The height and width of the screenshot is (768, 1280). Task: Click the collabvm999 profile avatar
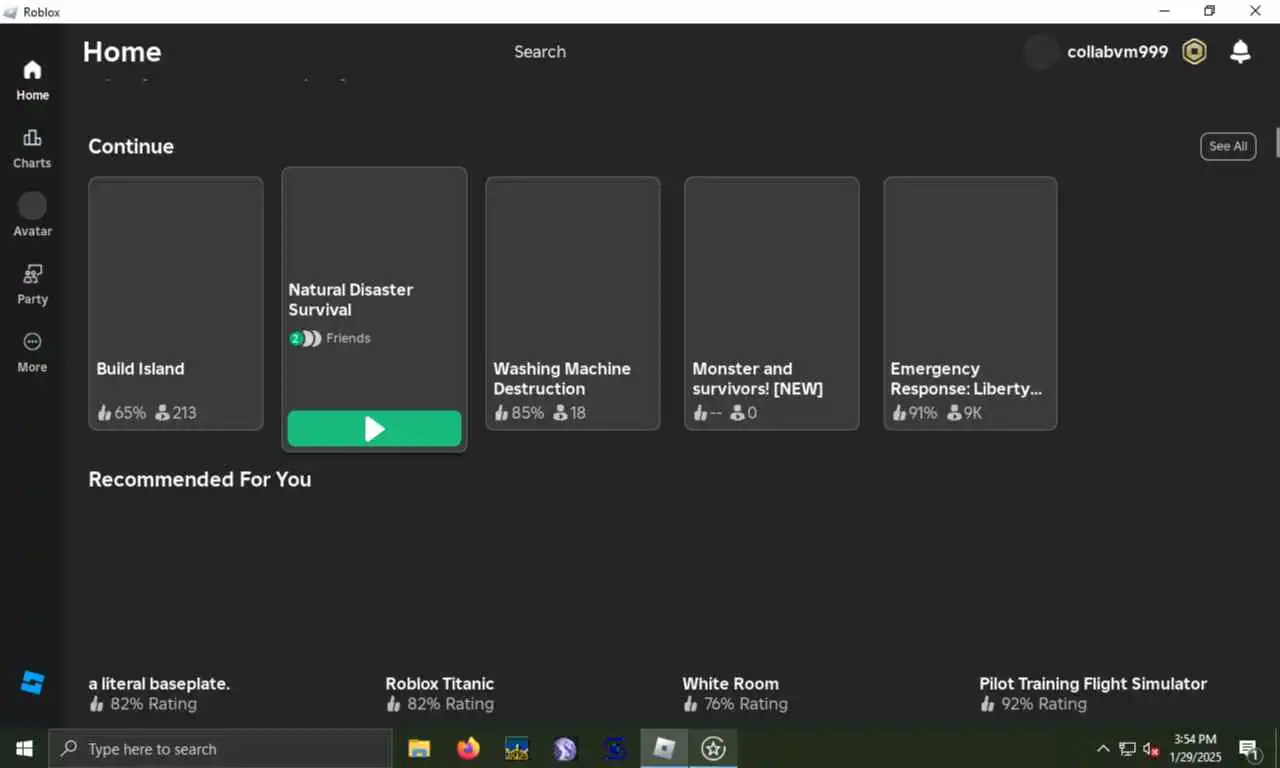pyautogui.click(x=1040, y=52)
